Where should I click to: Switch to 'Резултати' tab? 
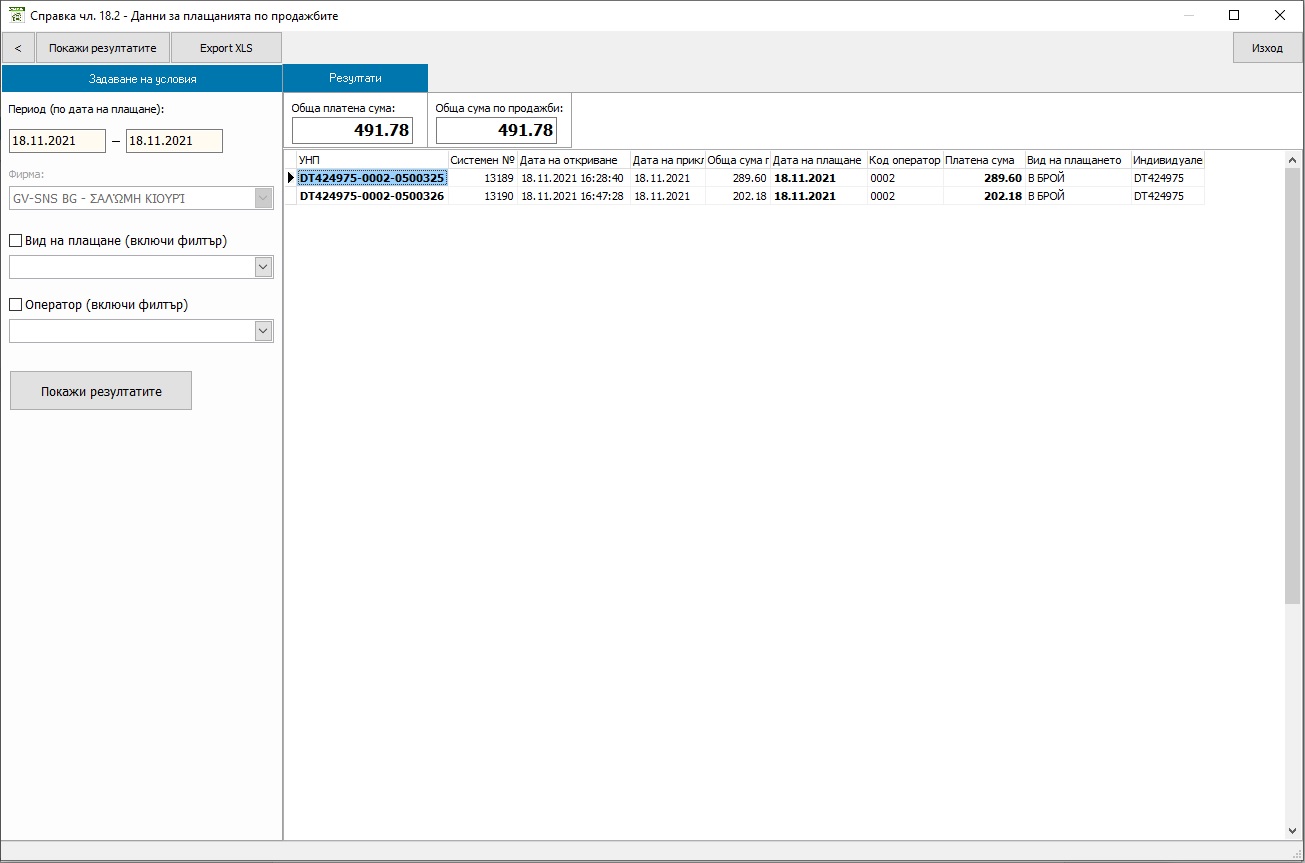coord(356,78)
